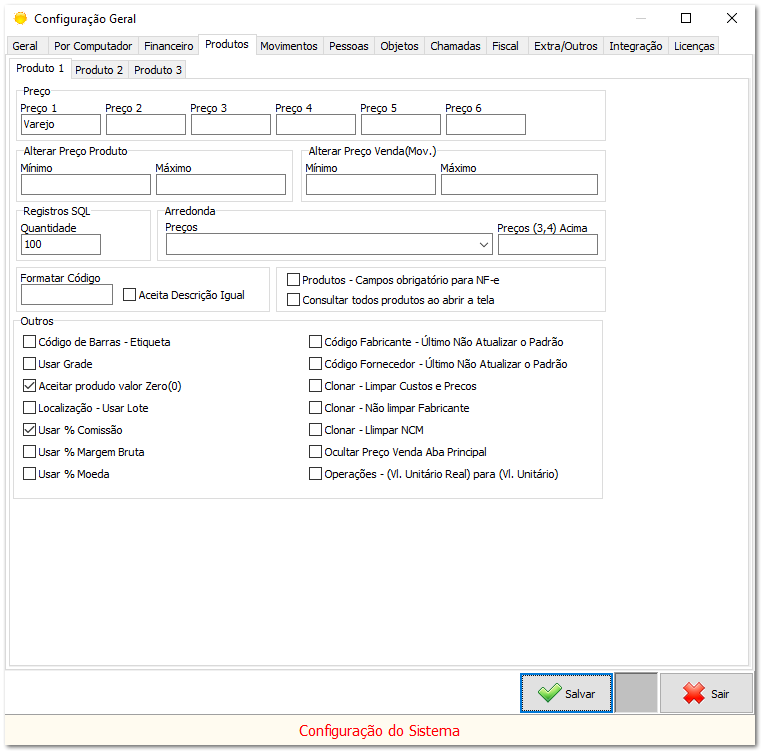Screen dimensions: 764x754
Task: Toggle Aceita Descrição Igual checkbox
Action: pos(129,295)
